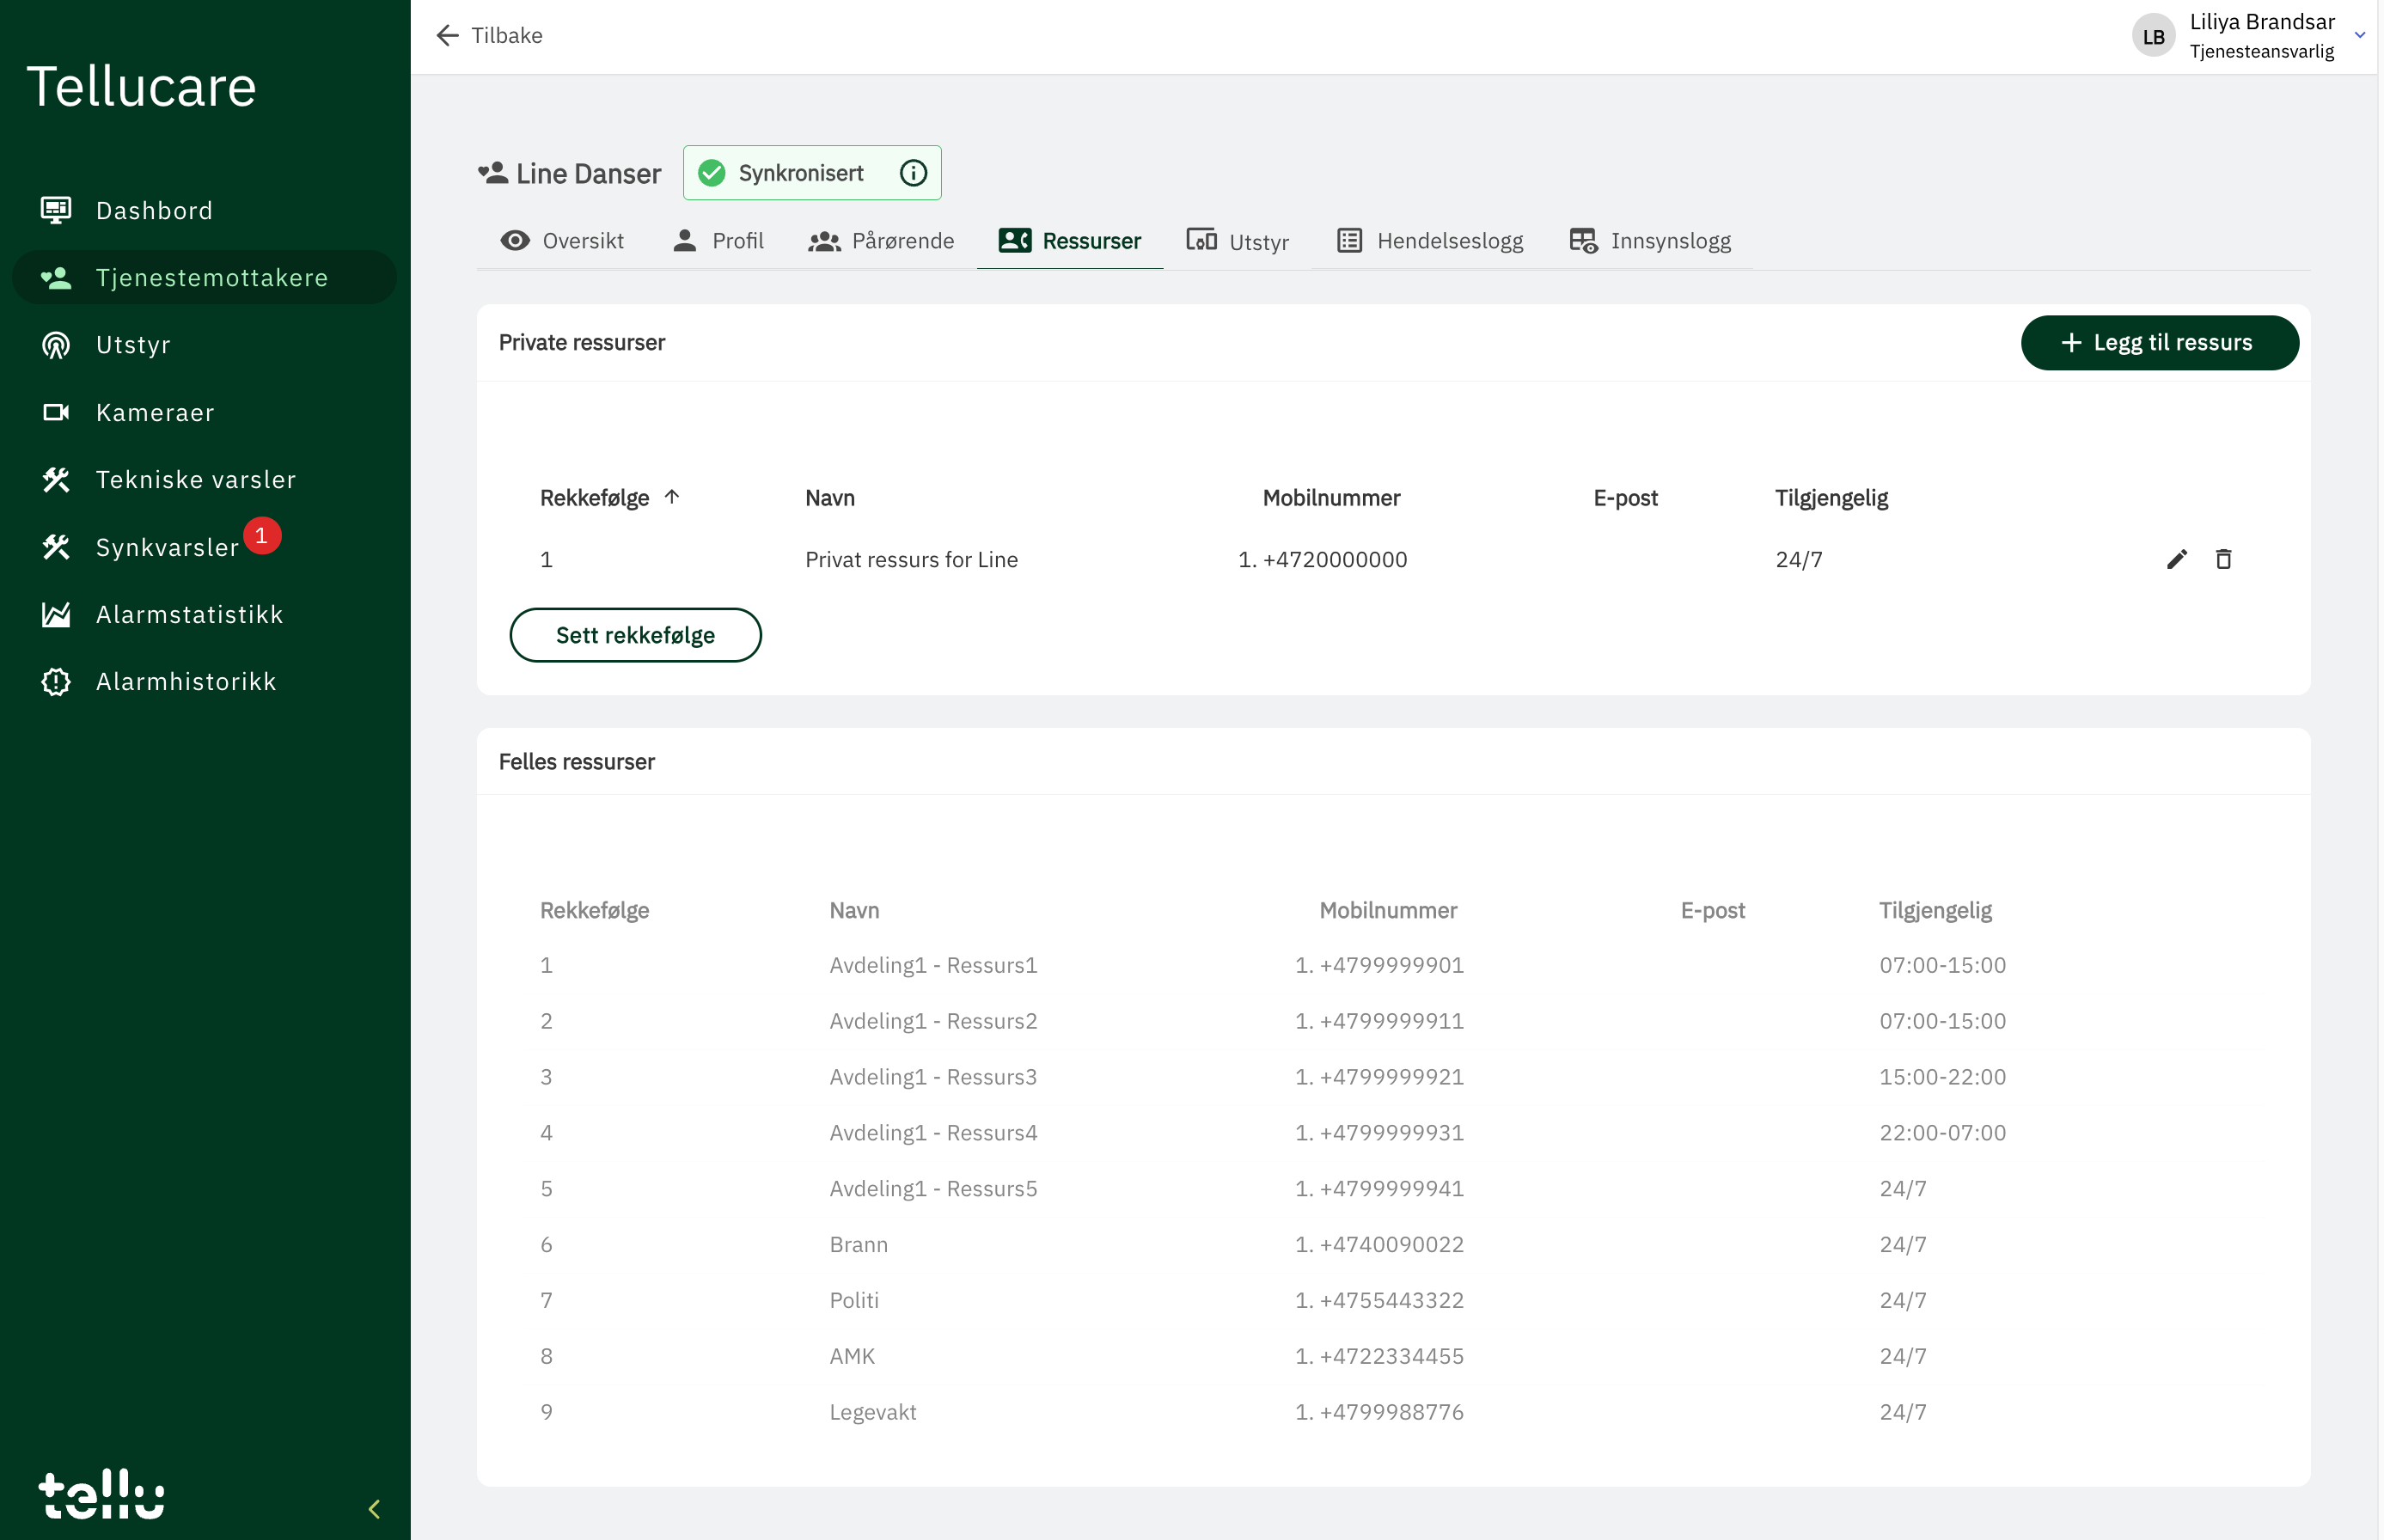Open Alarmhistorikk history icon
The image size is (2384, 1540).
pos(56,682)
